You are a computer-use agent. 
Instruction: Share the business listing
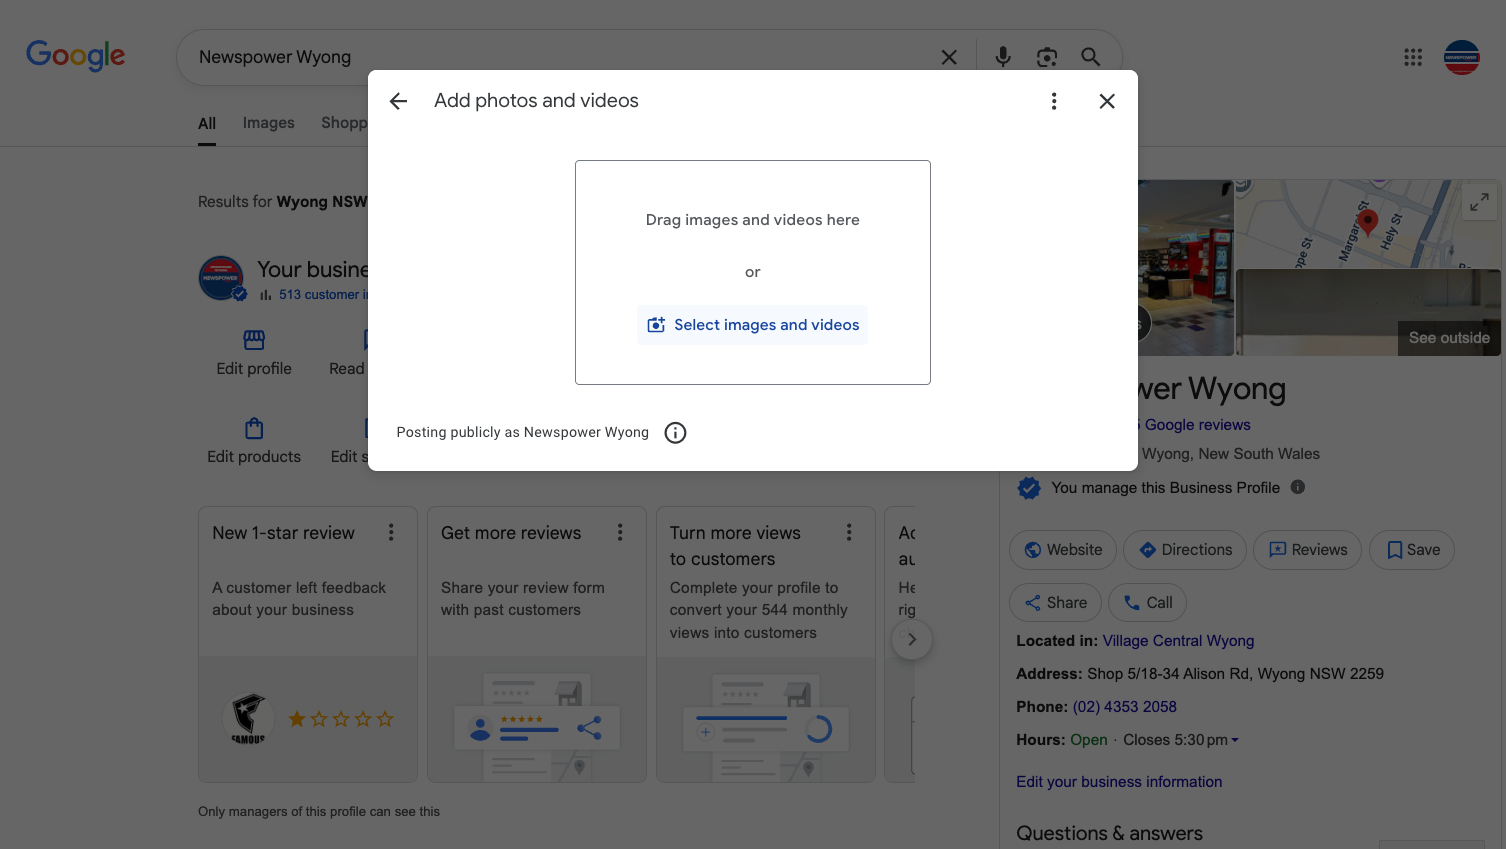tap(1056, 603)
